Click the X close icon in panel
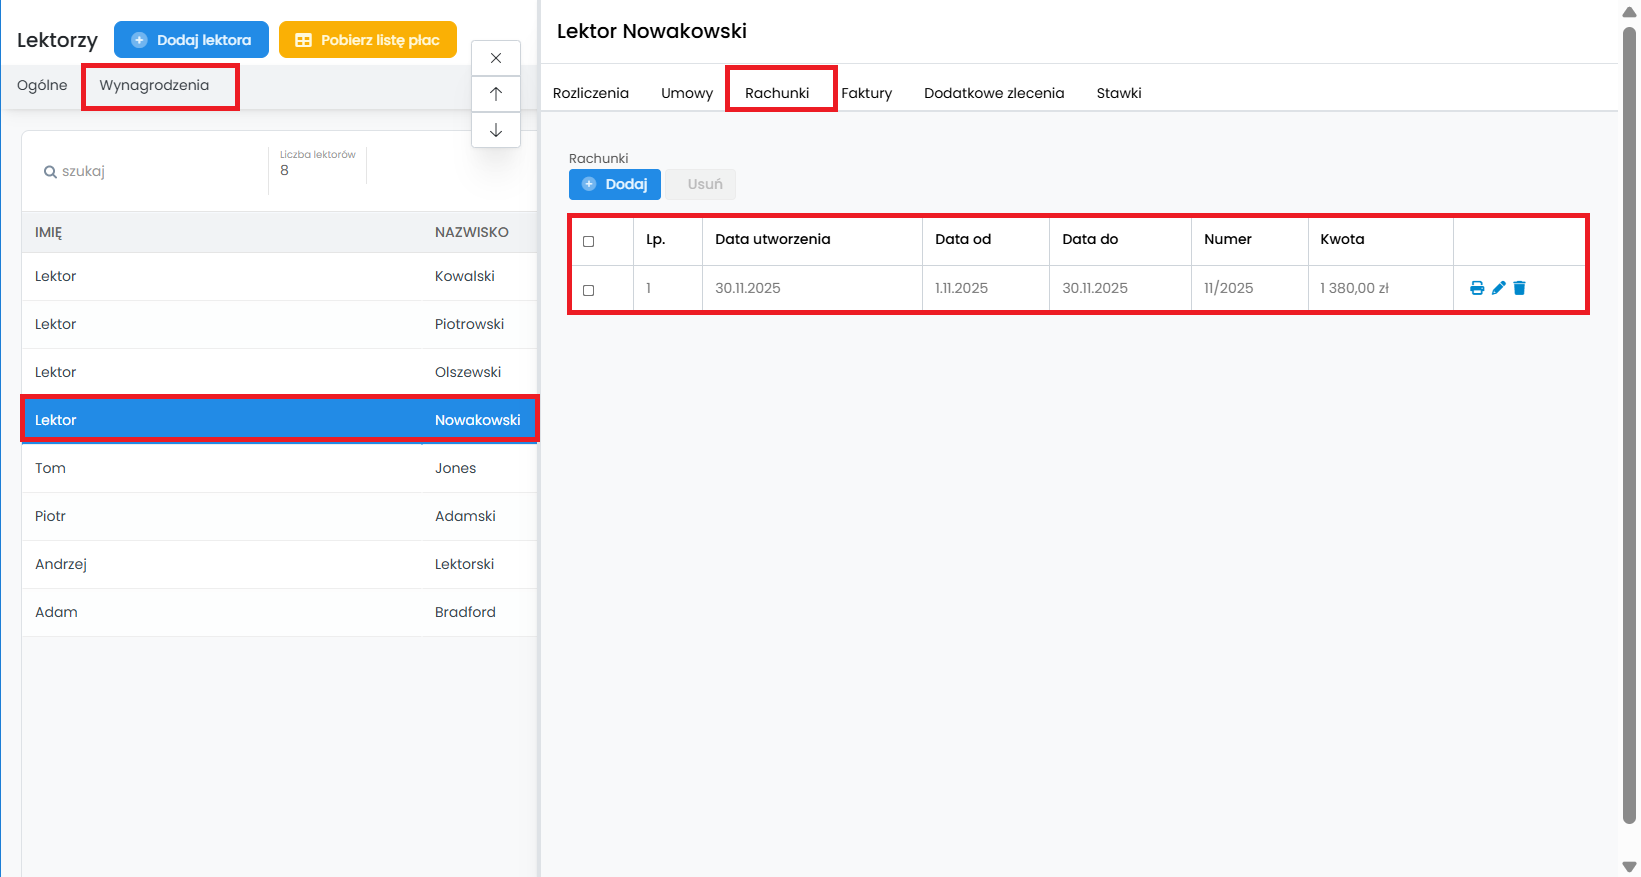Viewport: 1641px width, 877px height. pos(496,58)
